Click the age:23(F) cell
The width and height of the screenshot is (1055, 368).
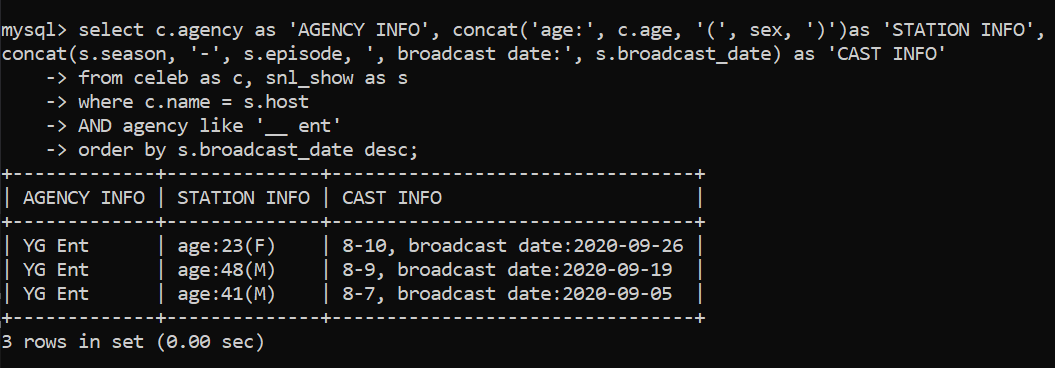[227, 246]
